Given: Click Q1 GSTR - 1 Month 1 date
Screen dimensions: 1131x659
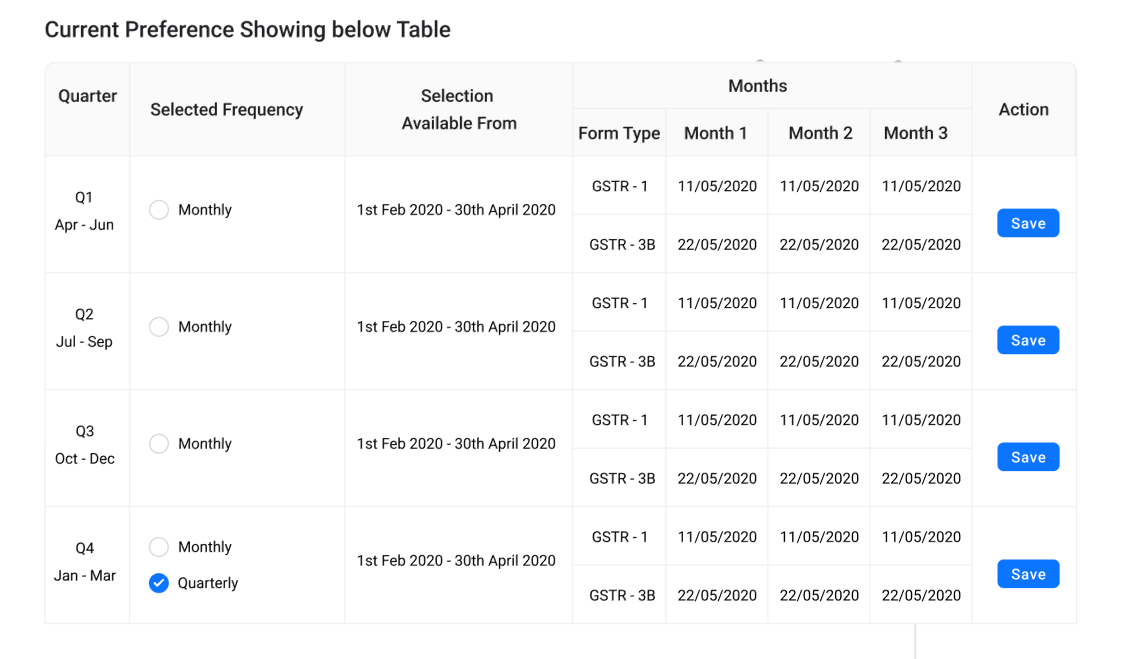Looking at the screenshot, I should (x=717, y=186).
